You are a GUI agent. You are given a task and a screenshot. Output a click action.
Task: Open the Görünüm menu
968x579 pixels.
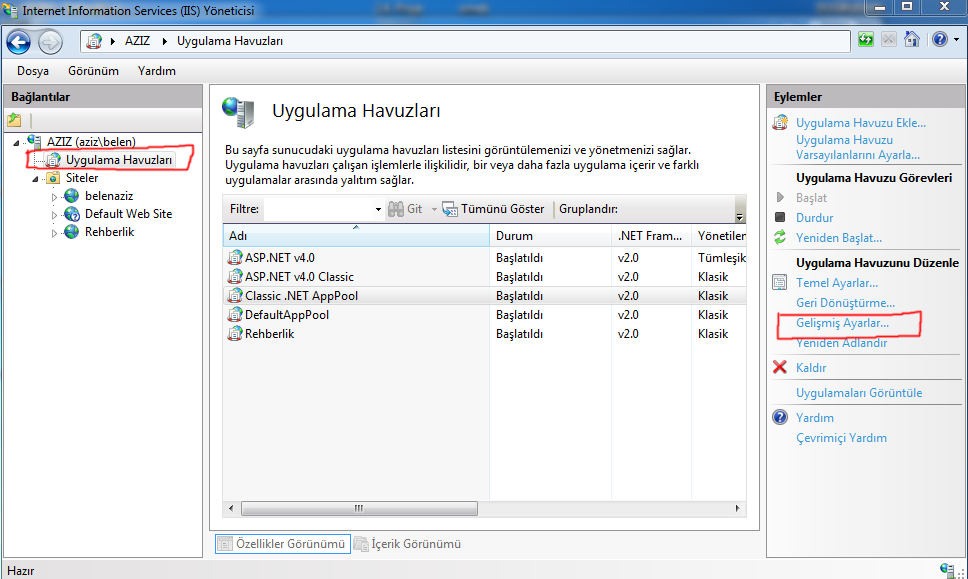[x=93, y=71]
